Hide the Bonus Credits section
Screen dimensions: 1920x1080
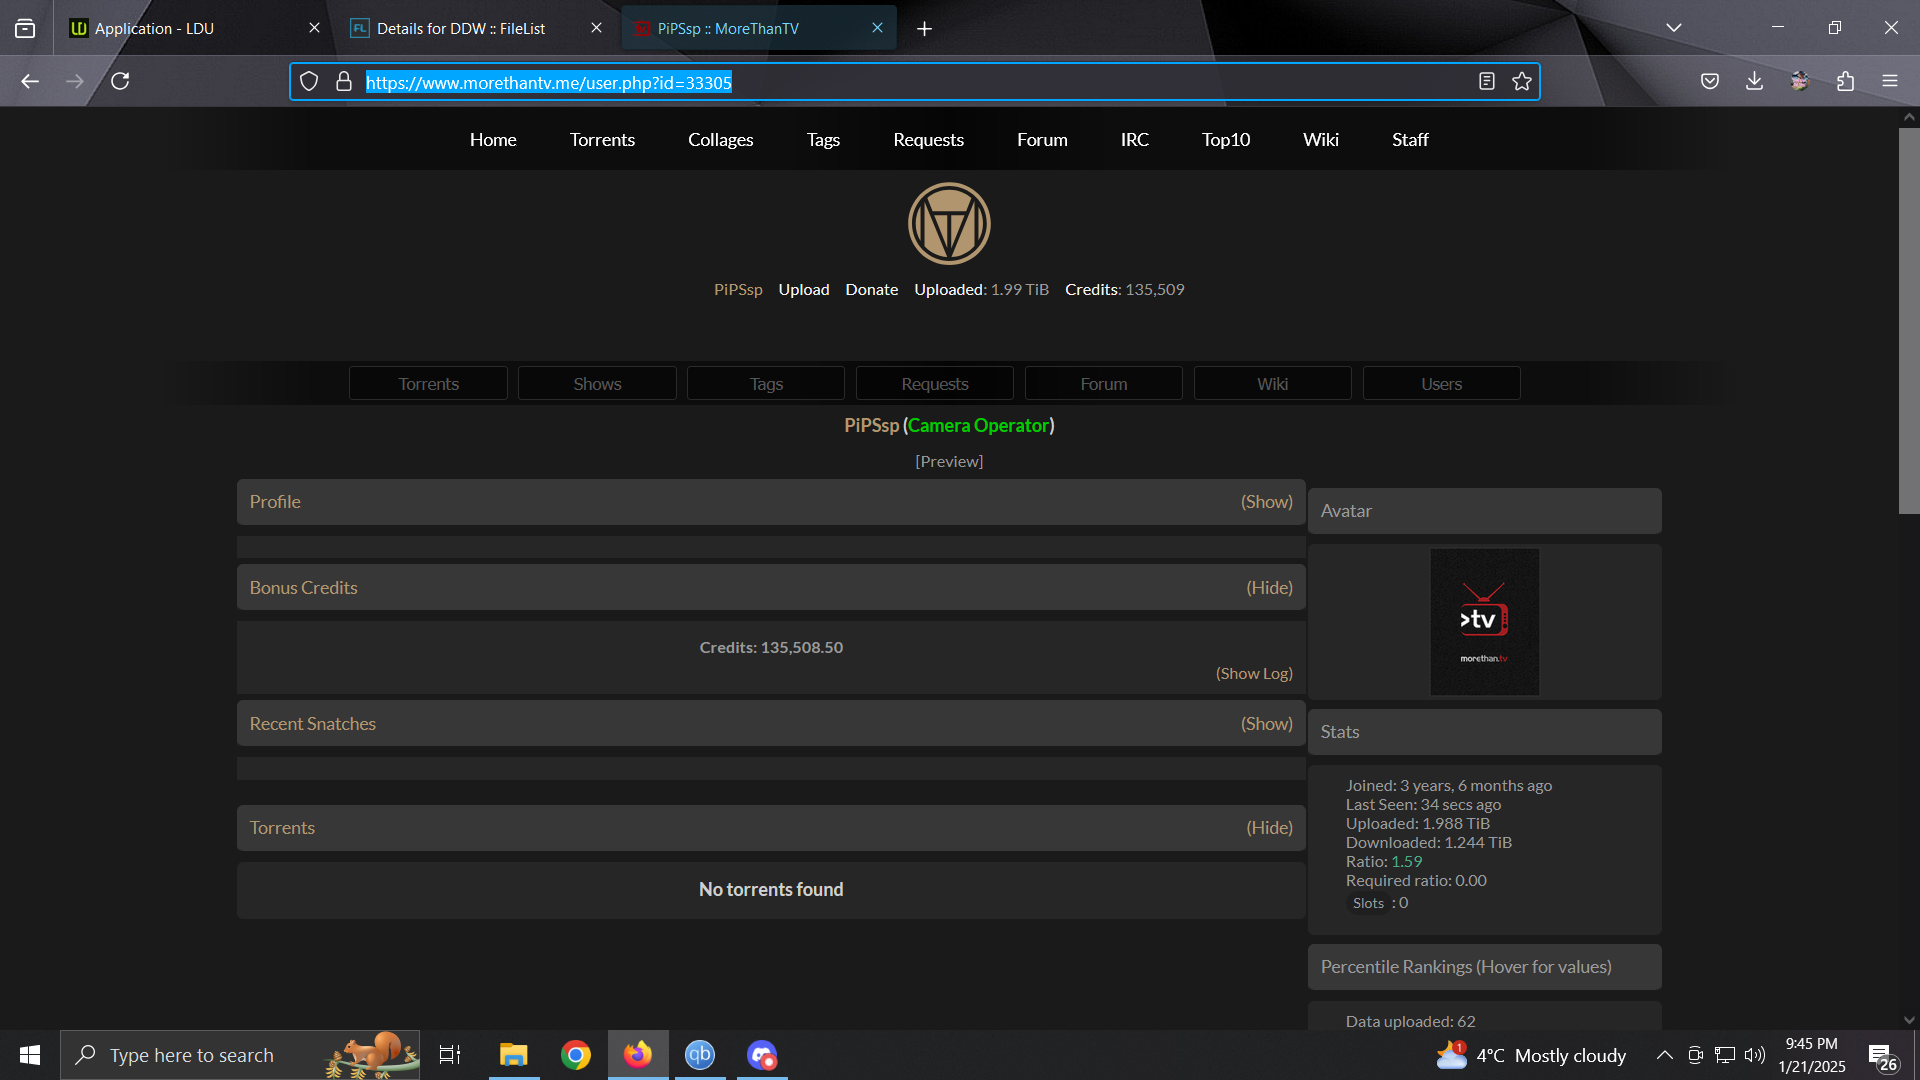[x=1269, y=588]
